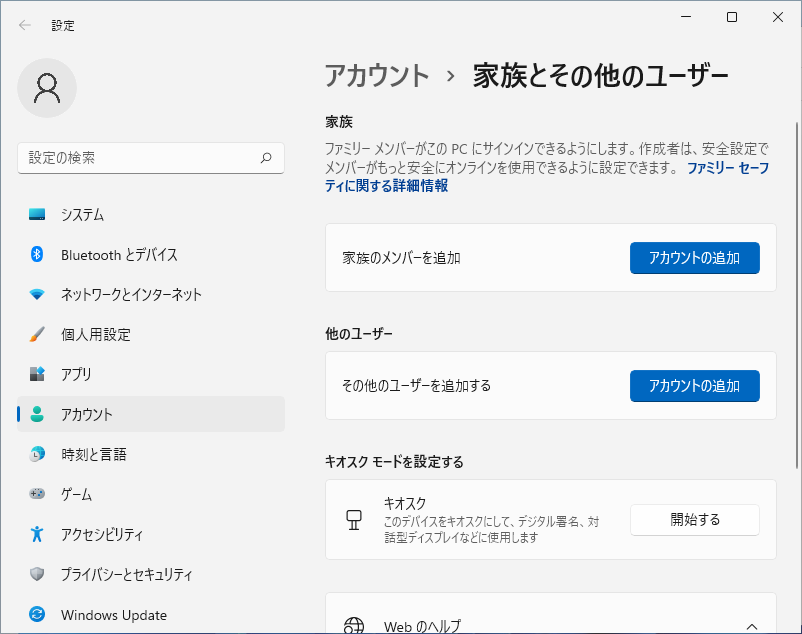Screen dimensions: 802x634
Task: Open ネットワークとインターネット wifi icon
Action: (x=37, y=295)
